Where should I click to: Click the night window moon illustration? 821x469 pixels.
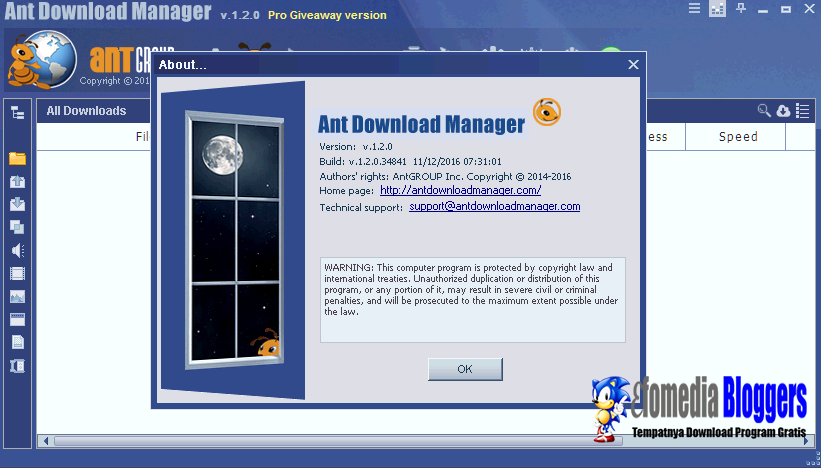pyautogui.click(x=235, y=239)
